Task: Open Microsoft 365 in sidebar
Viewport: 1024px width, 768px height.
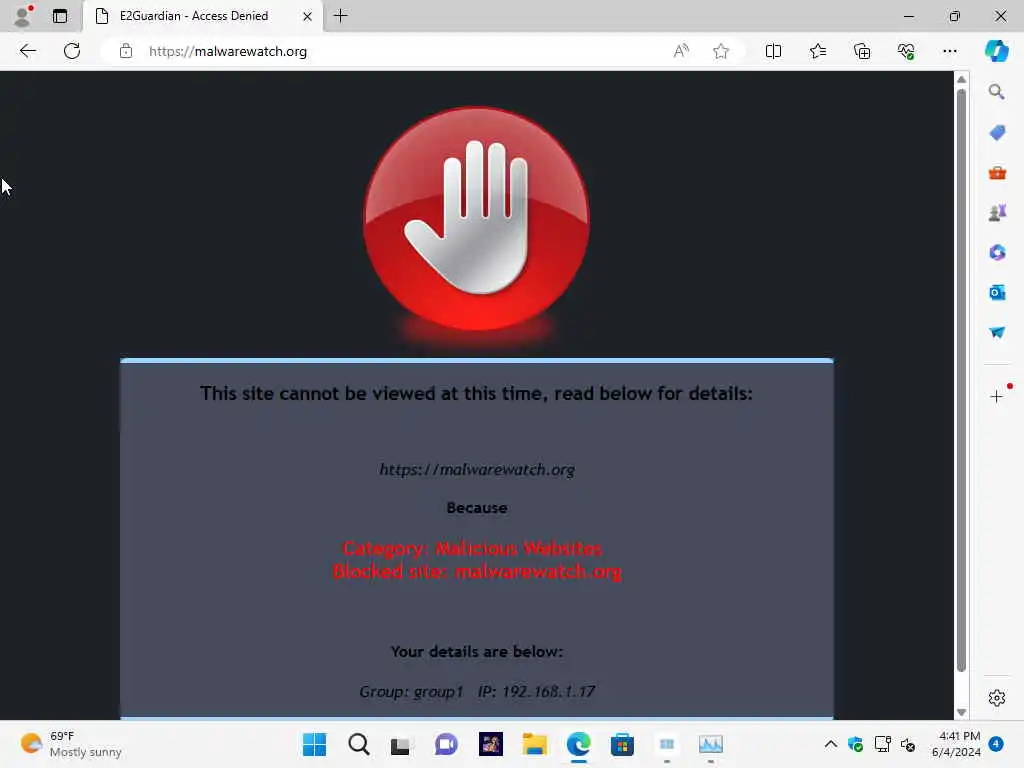Action: (997, 252)
